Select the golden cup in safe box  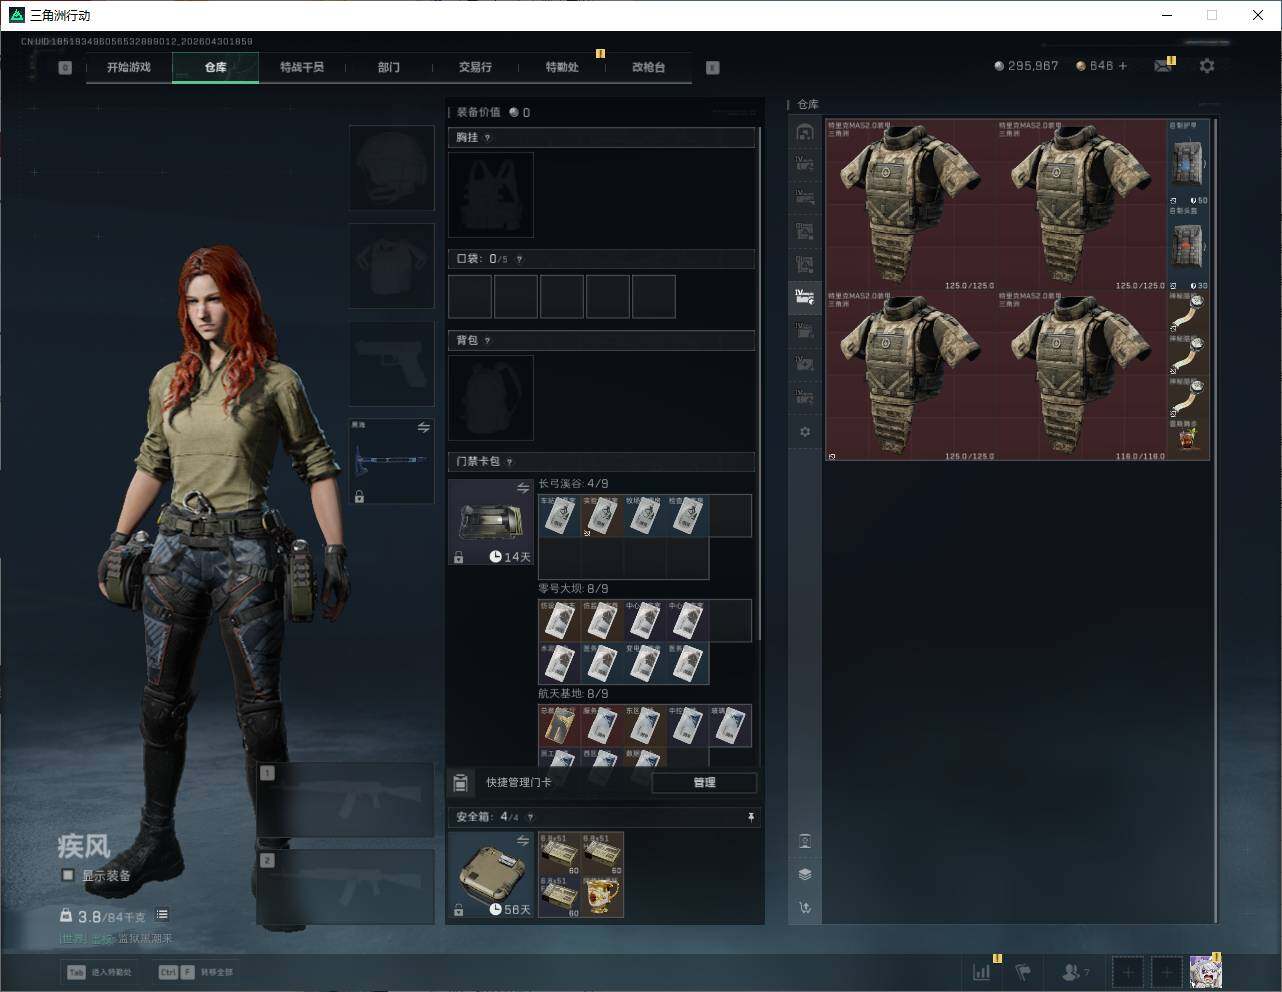(602, 896)
